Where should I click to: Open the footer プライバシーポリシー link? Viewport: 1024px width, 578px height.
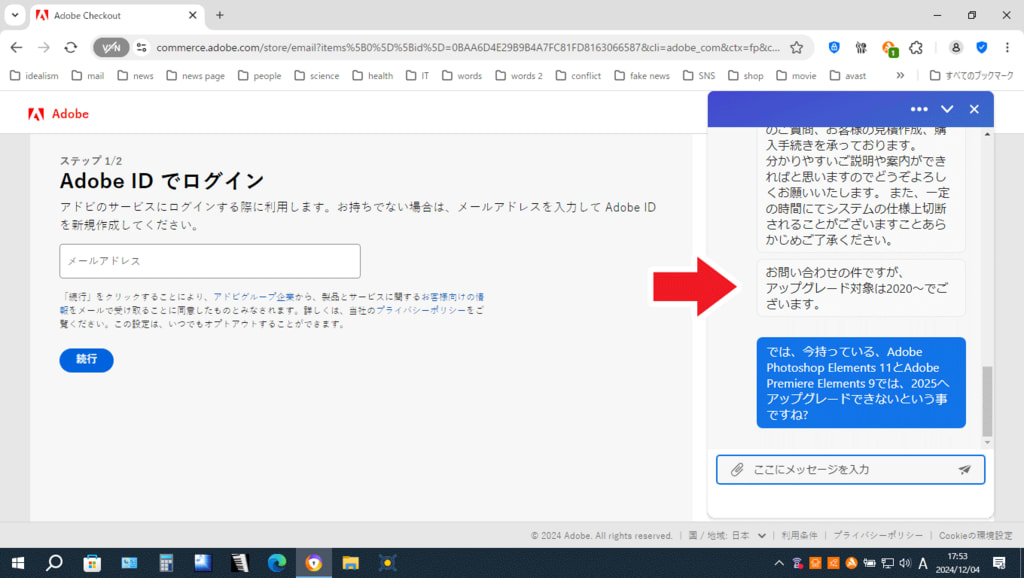878,536
